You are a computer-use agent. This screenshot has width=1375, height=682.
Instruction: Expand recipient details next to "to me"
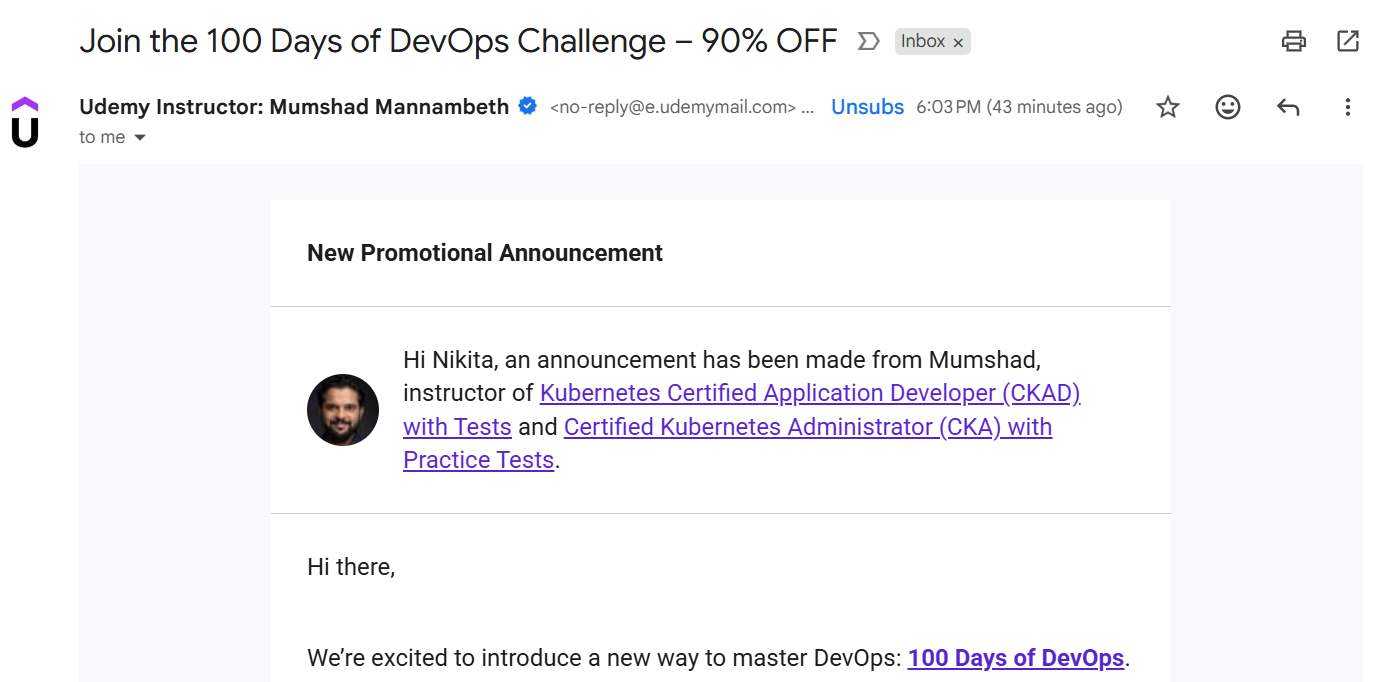coord(140,138)
